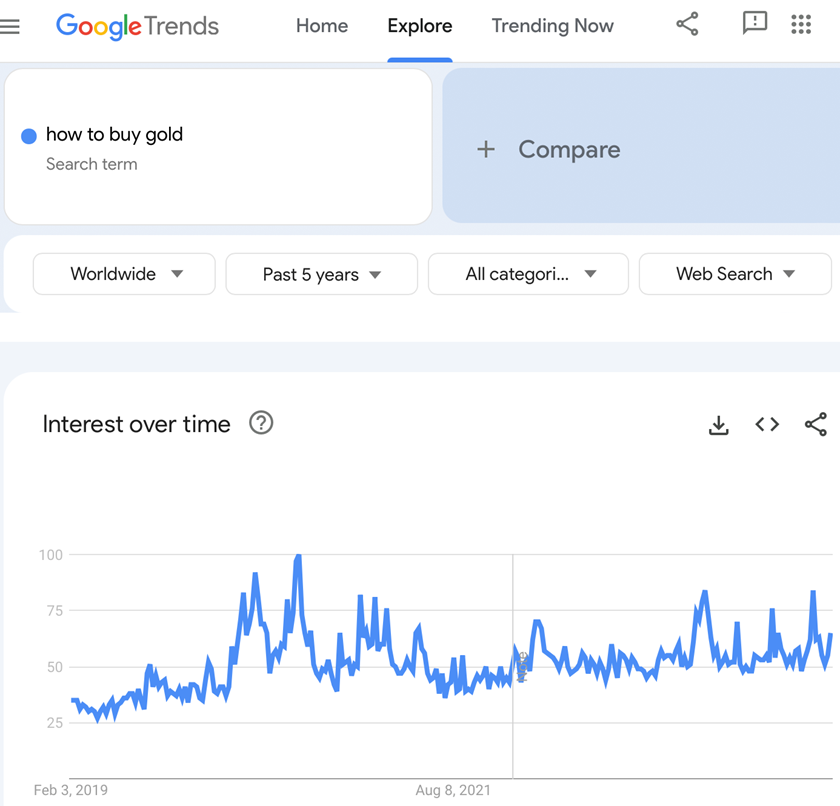Viewport: 840px width, 806px height.
Task: Click the plus icon to compare
Action: pos(486,150)
